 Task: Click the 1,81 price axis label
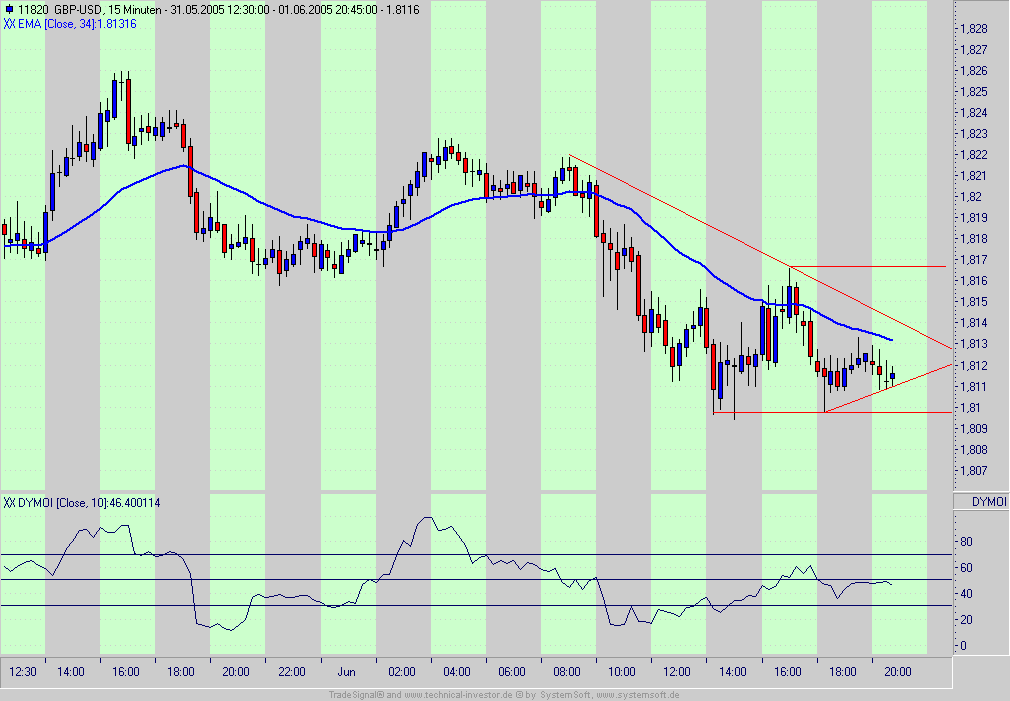click(x=971, y=408)
